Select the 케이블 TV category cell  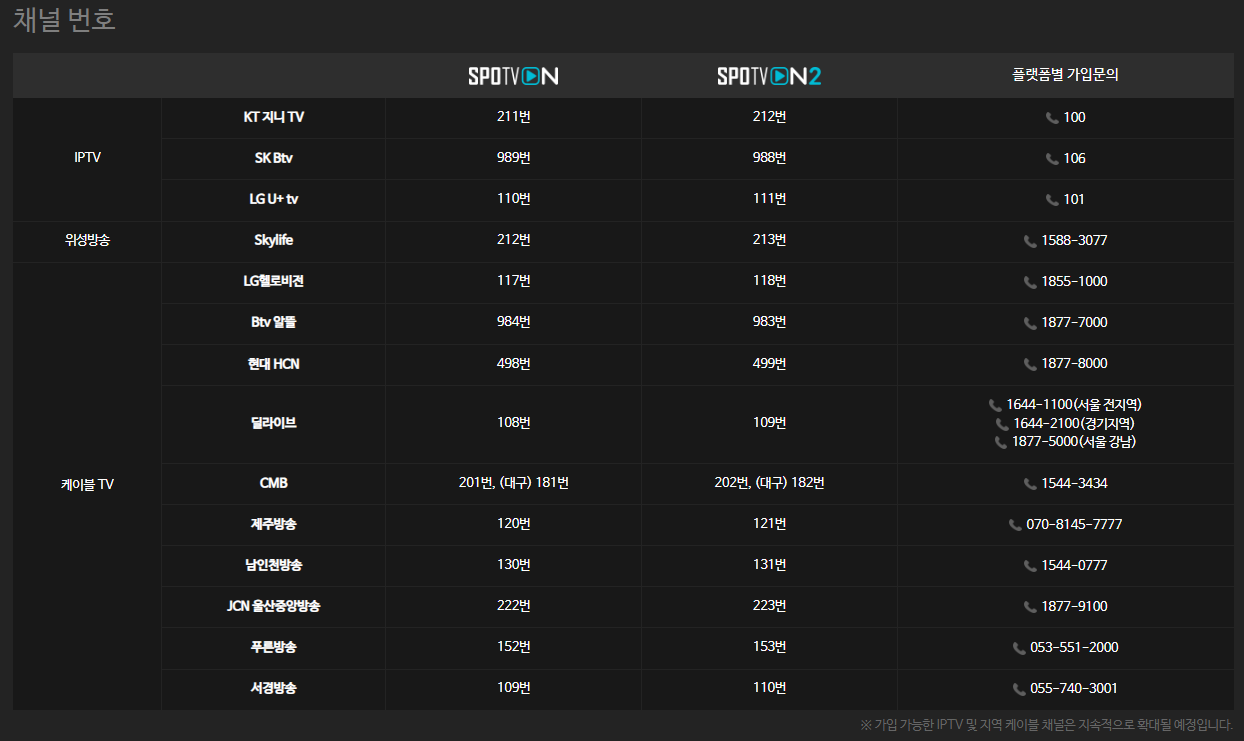coord(87,485)
